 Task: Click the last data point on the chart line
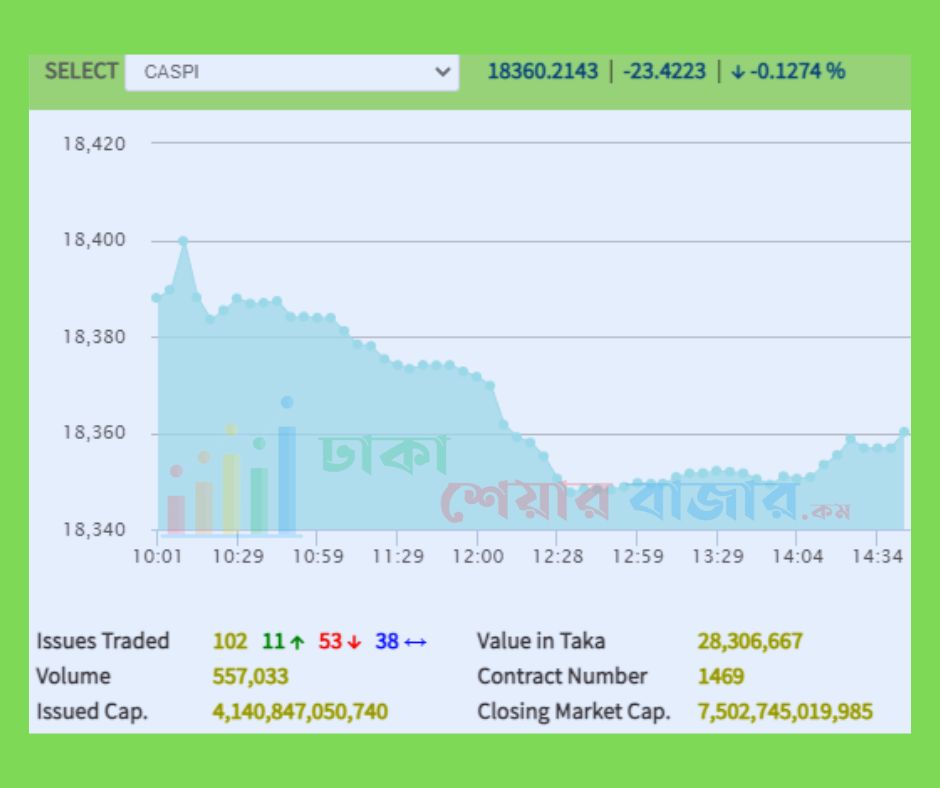904,432
